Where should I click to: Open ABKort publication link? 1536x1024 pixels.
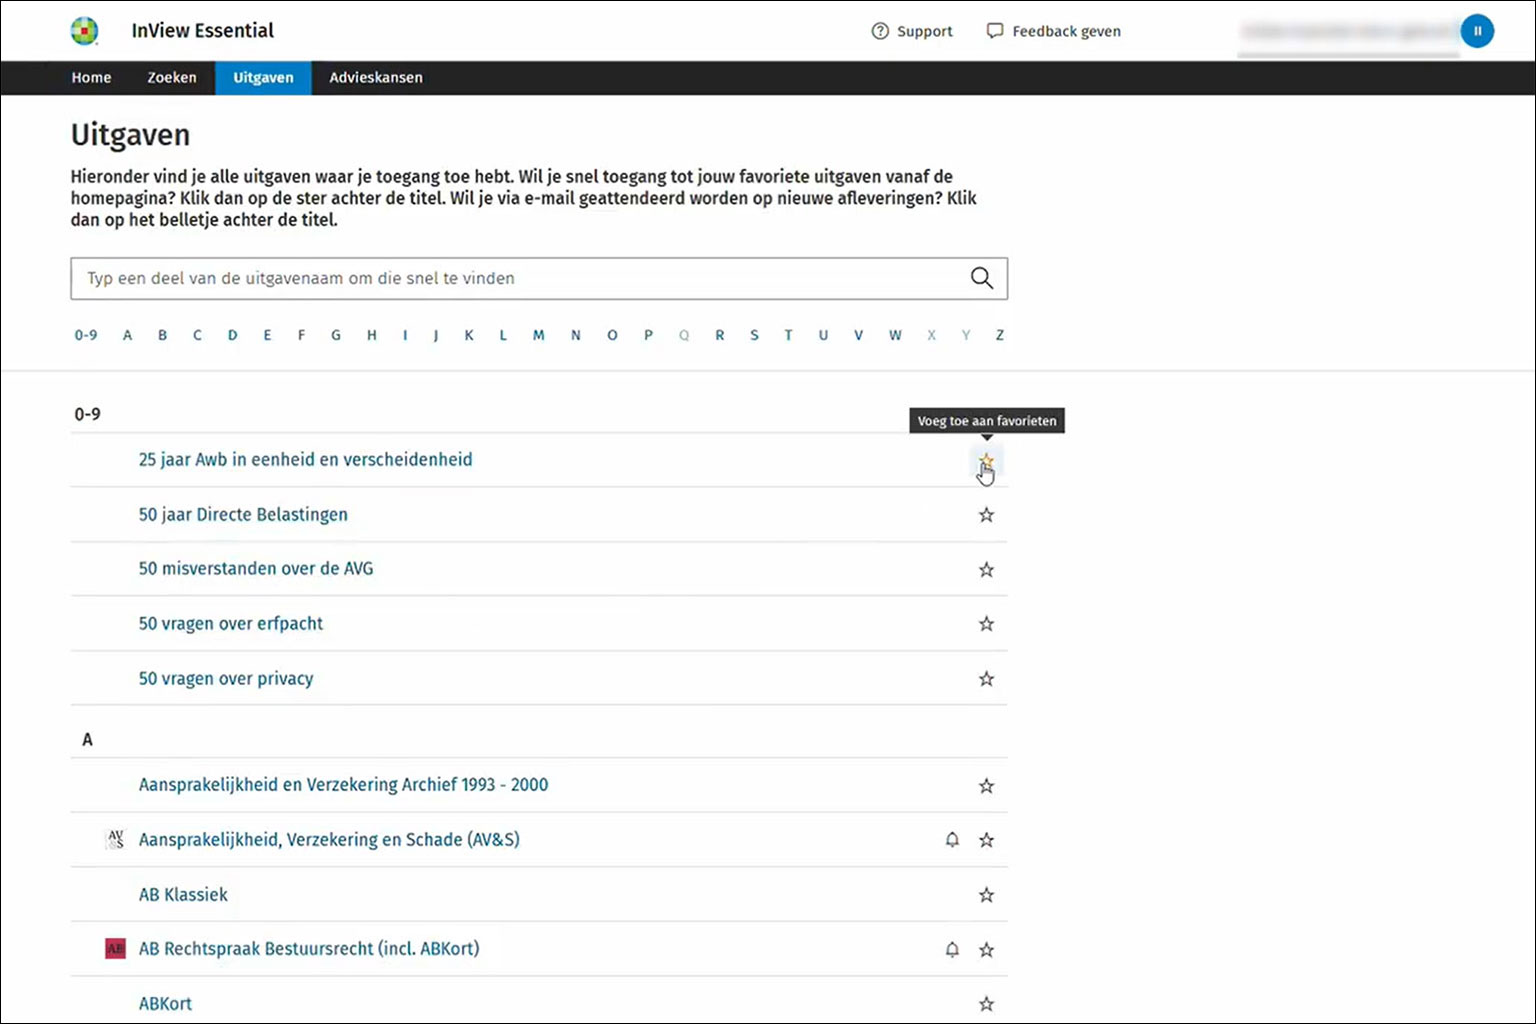[165, 1004]
